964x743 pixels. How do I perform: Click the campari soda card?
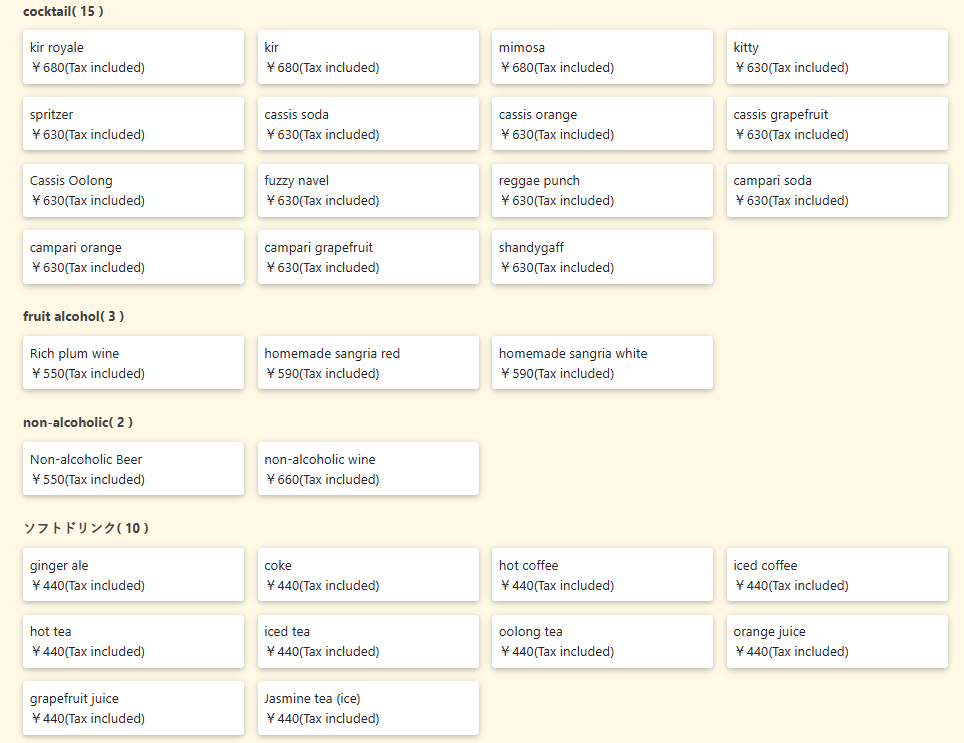pos(836,190)
